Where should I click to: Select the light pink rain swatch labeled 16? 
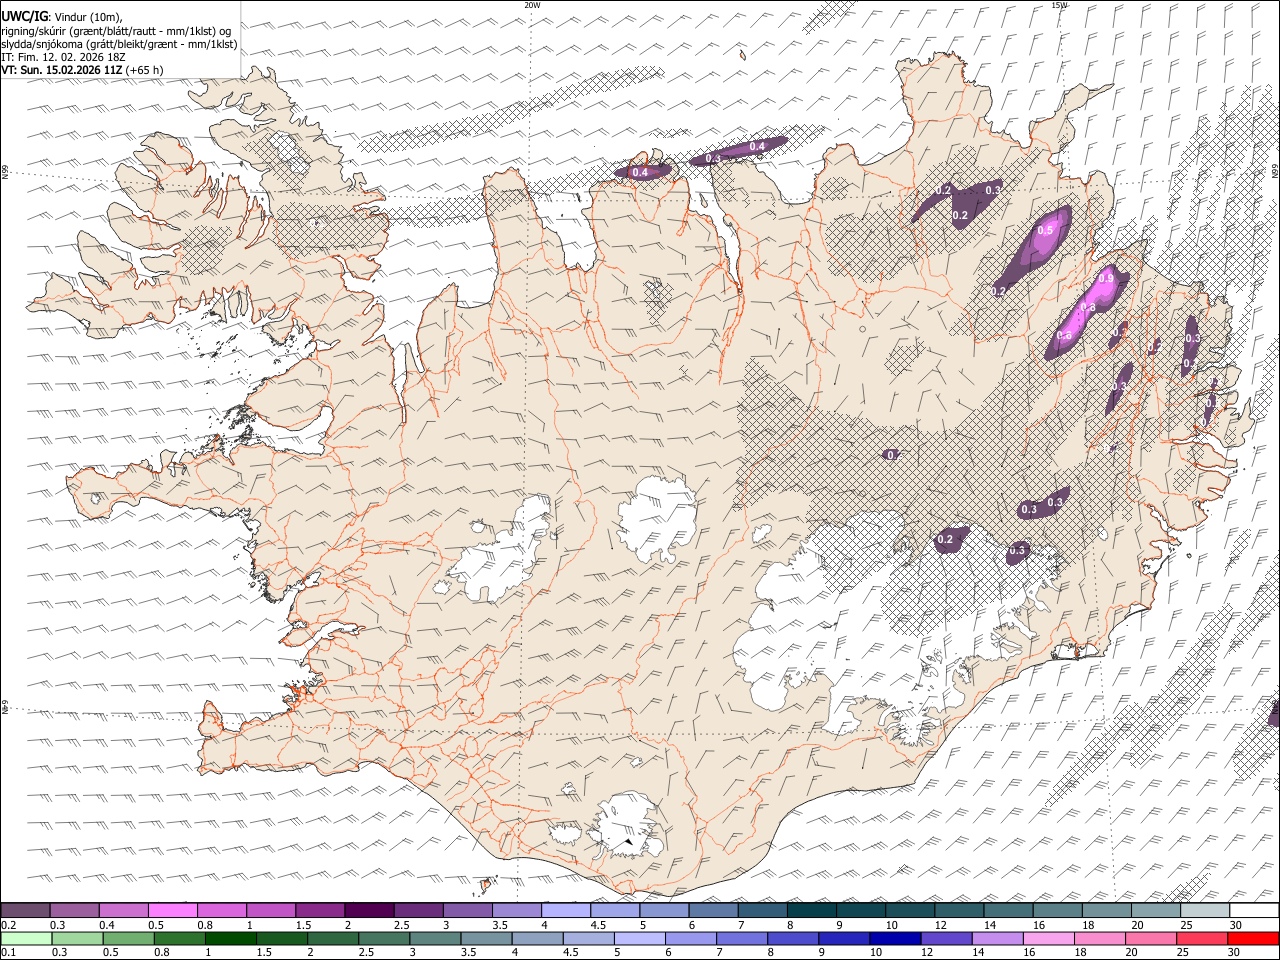tap(1047, 939)
